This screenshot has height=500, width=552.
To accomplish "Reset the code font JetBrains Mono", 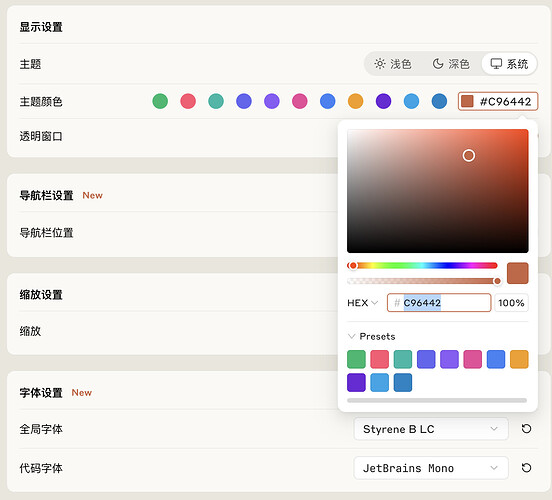I will (x=526, y=468).
